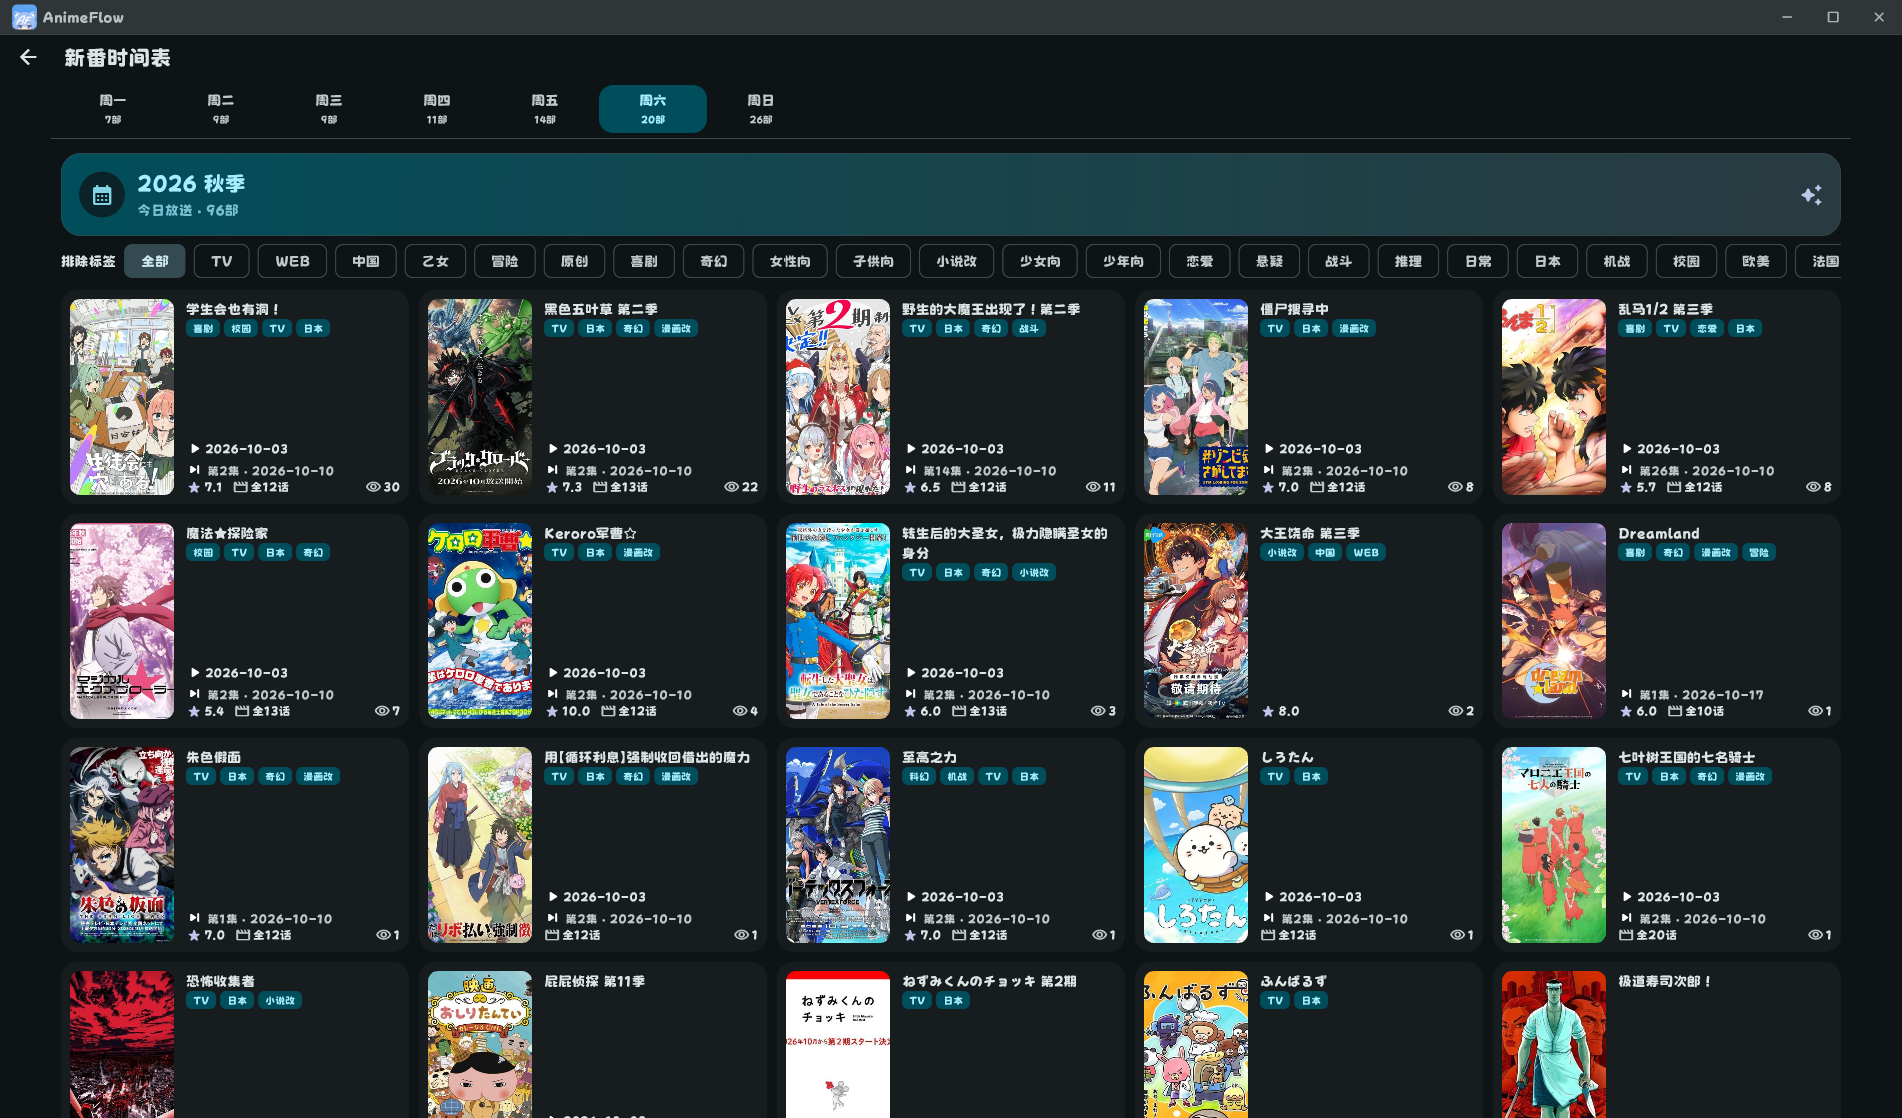
Task: Click the 用【循环利息】强制收回借出的魔力 title
Action: 647,757
